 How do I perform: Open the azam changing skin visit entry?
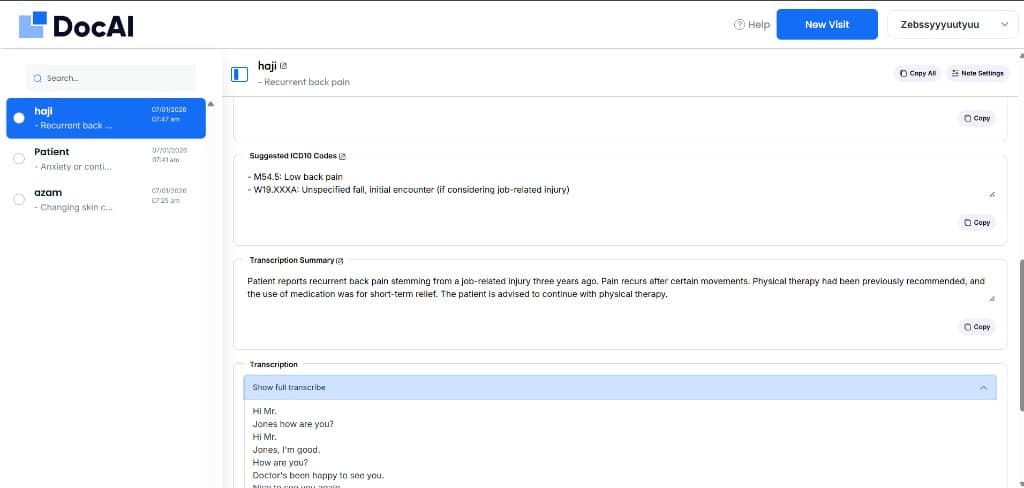click(106, 200)
